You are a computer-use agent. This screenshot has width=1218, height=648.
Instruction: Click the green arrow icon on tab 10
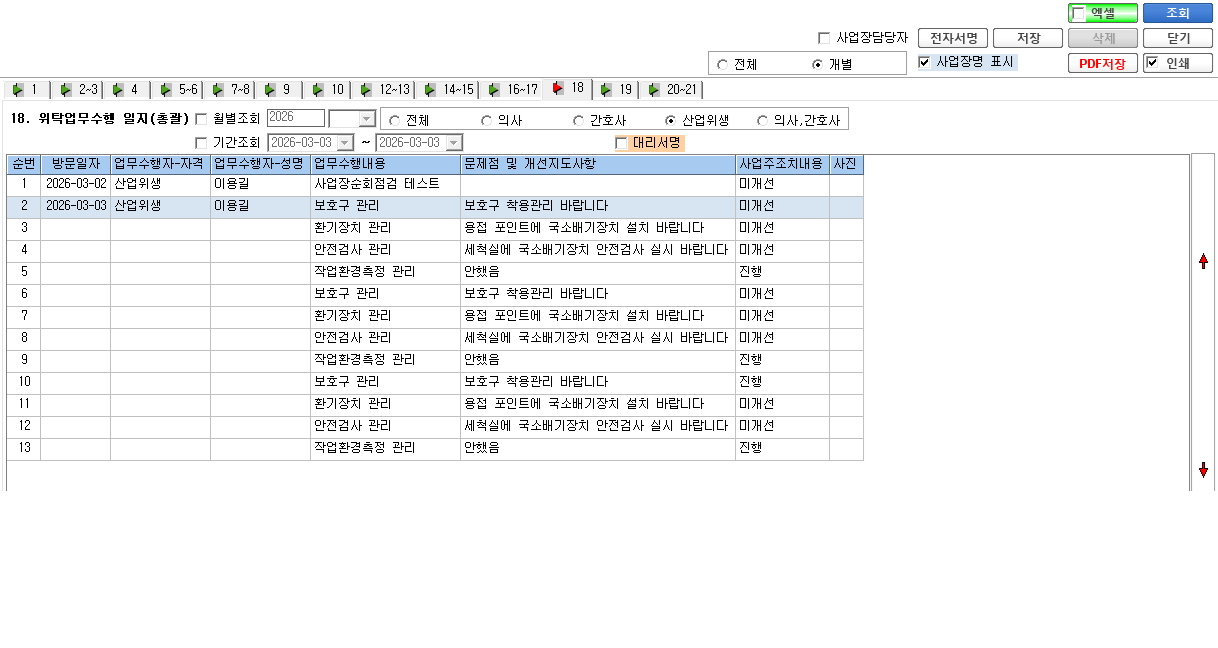[318, 89]
